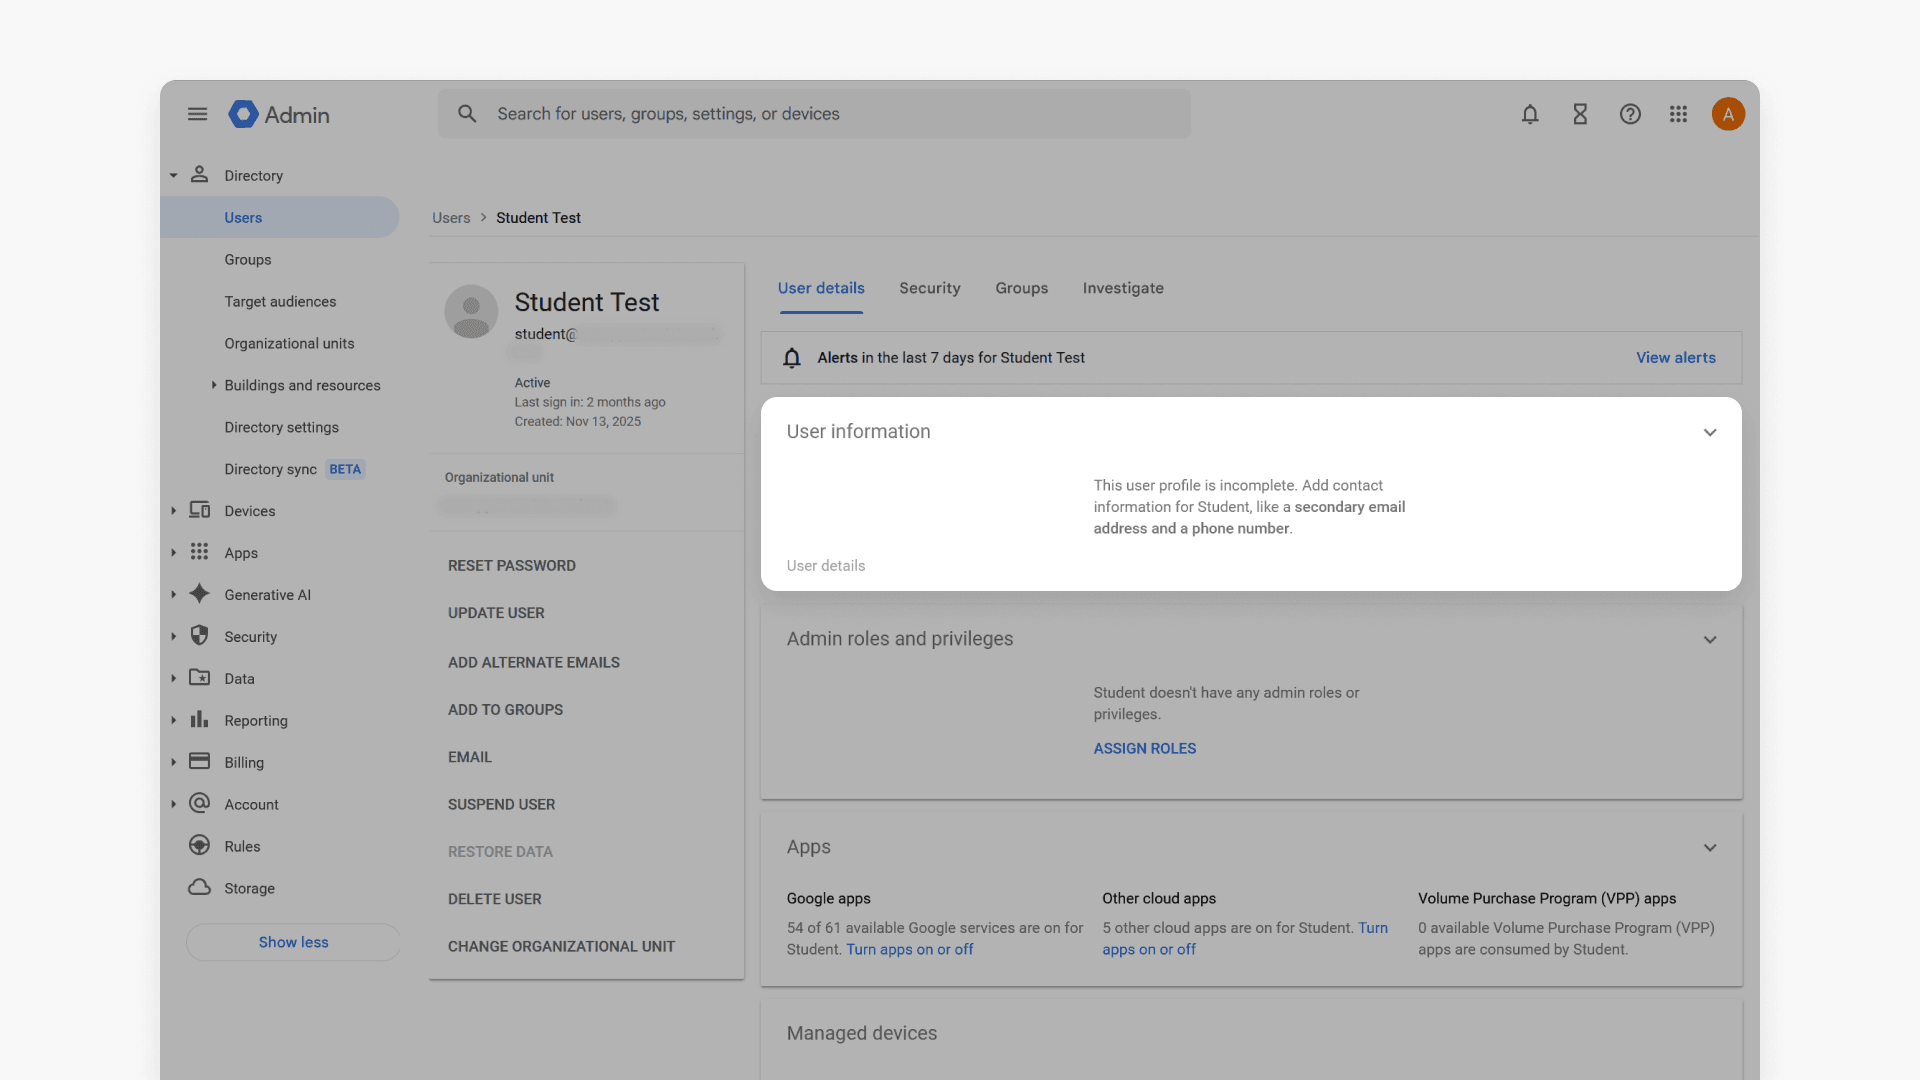Collapse the Directory section arrow
The width and height of the screenshot is (1920, 1080).
[x=173, y=175]
